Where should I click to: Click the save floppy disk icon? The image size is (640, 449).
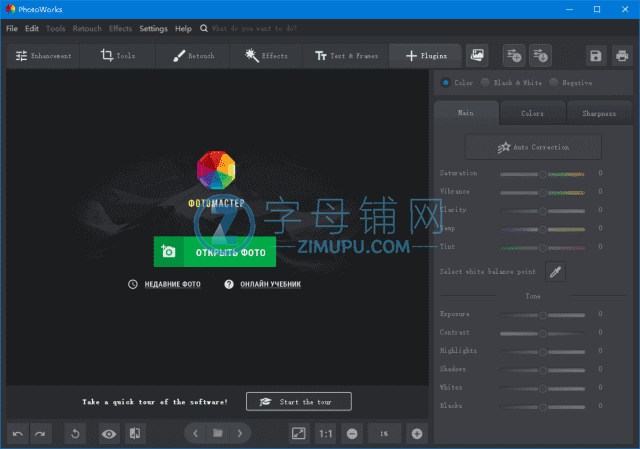[x=596, y=56]
